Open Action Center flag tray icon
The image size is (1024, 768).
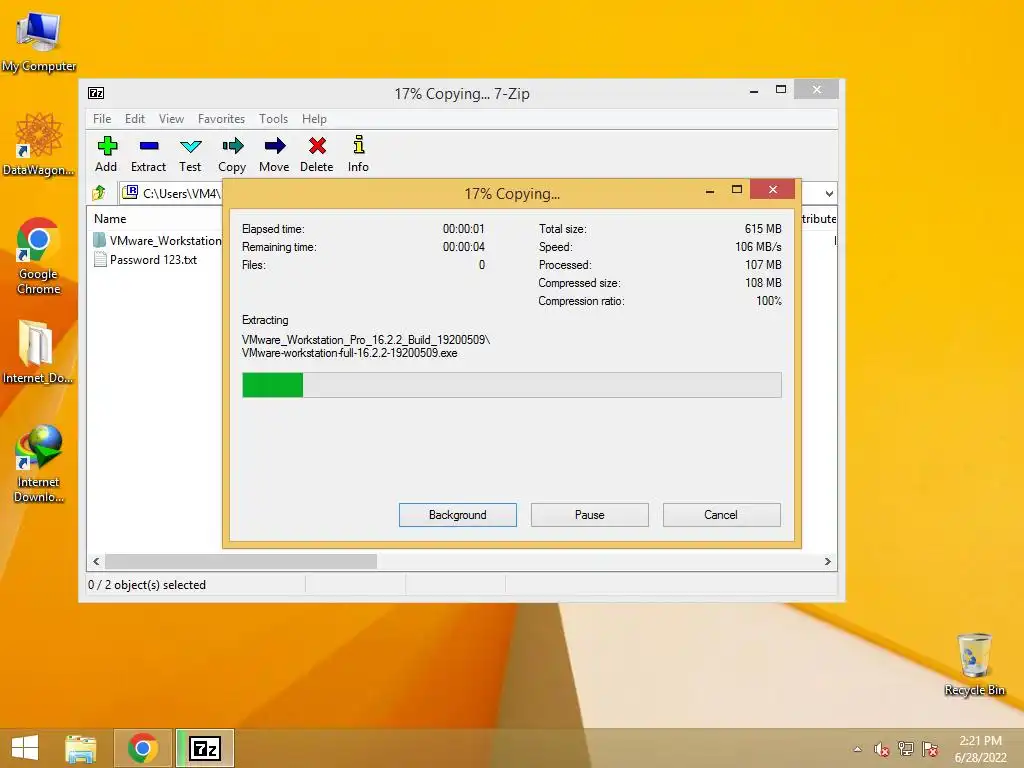[930, 749]
